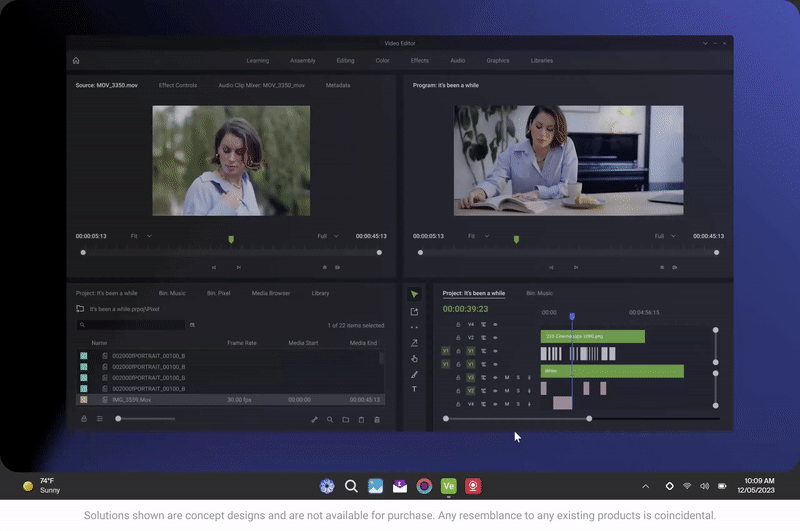Viewport: 800px width, 531px height.
Task: Click the Automate to Sequence icon
Action: tap(314, 420)
